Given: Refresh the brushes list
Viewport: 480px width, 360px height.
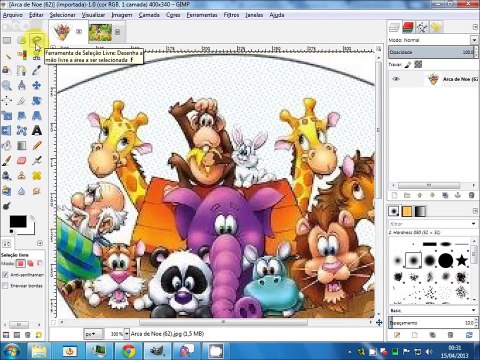Looking at the screenshot, I should [469, 335].
